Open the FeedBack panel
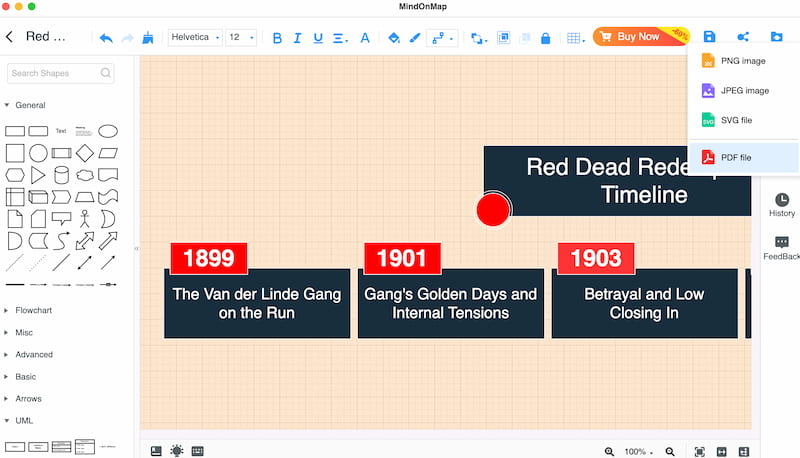This screenshot has width=800, height=458. point(782,248)
